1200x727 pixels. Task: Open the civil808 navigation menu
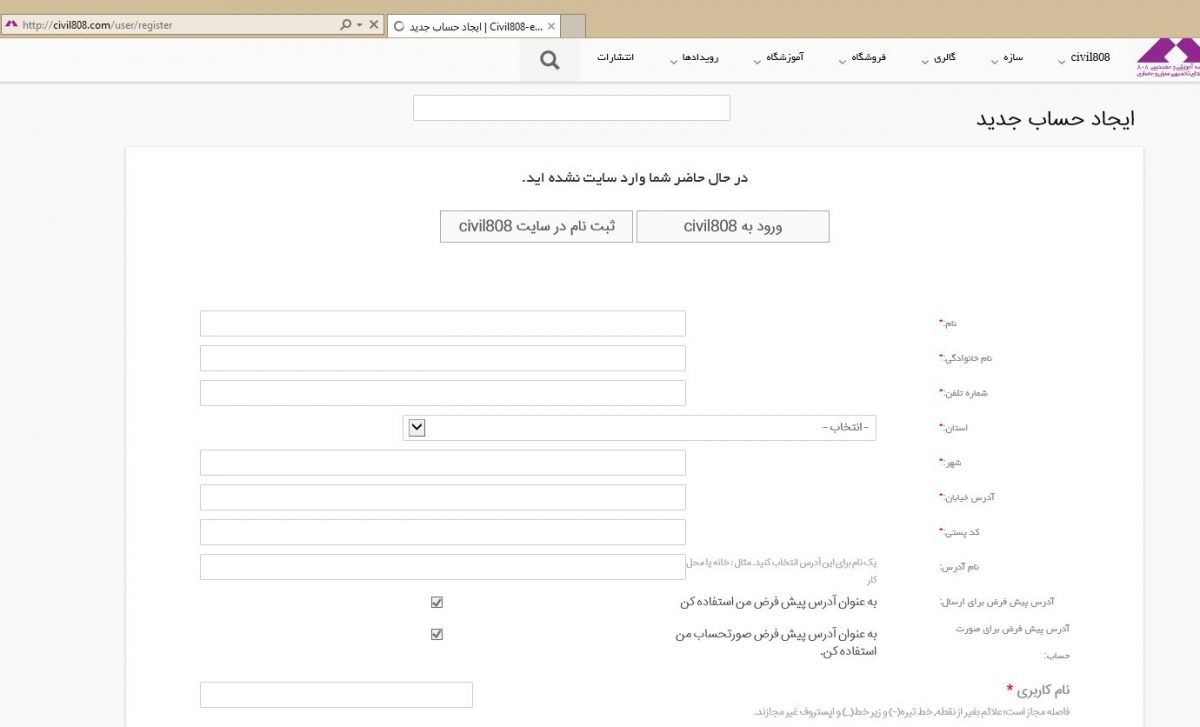(1090, 57)
